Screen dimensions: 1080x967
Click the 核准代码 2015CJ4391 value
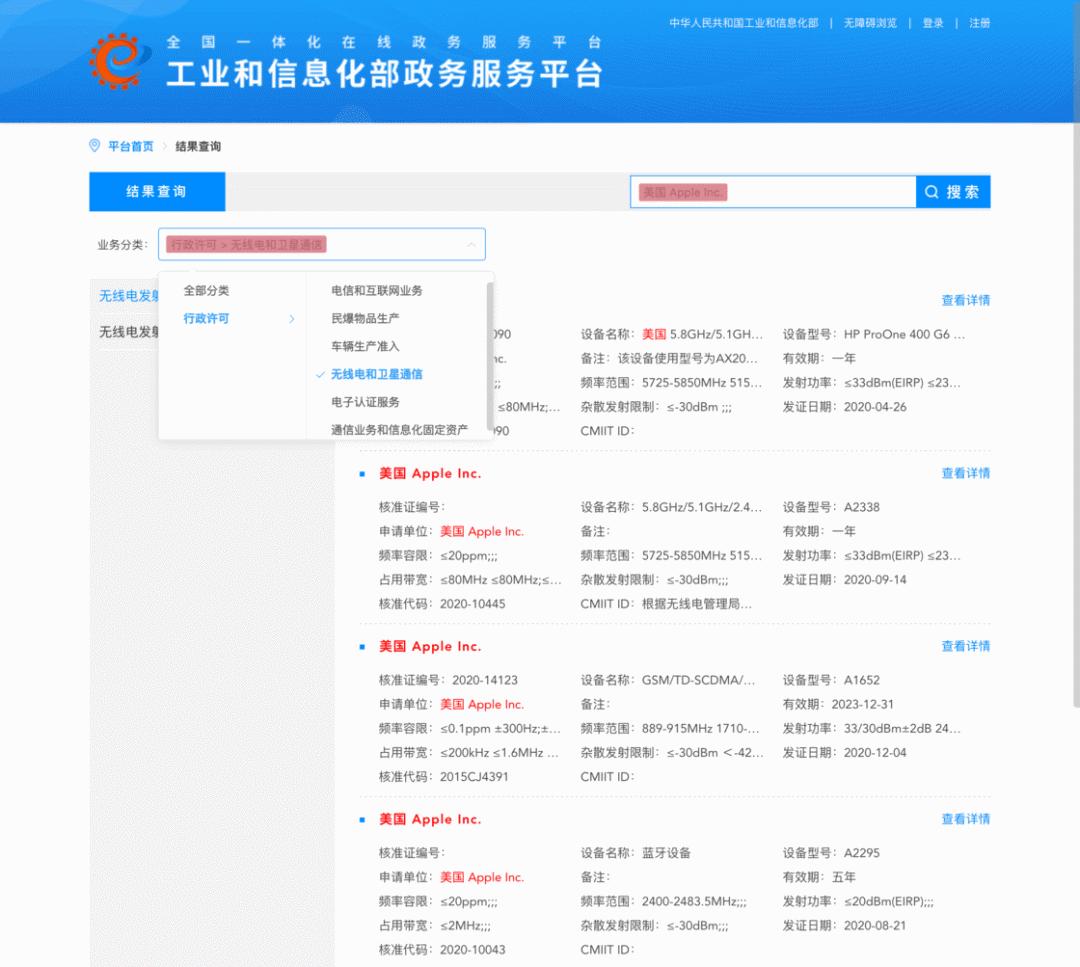(474, 777)
